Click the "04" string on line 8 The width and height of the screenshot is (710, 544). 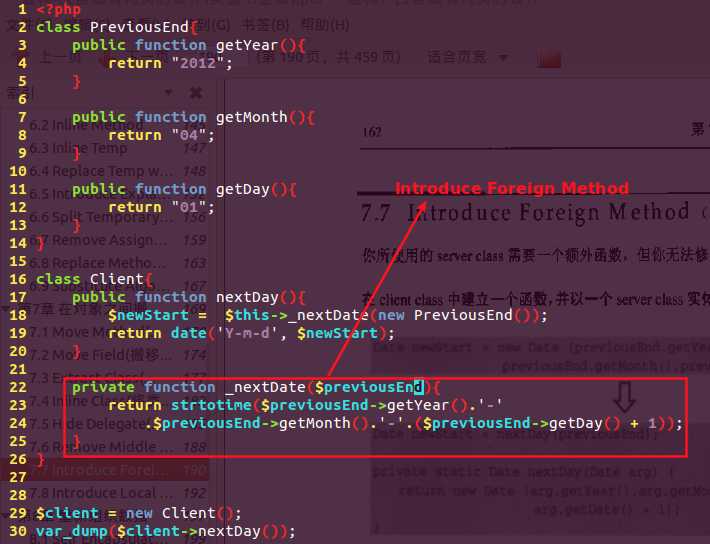189,135
